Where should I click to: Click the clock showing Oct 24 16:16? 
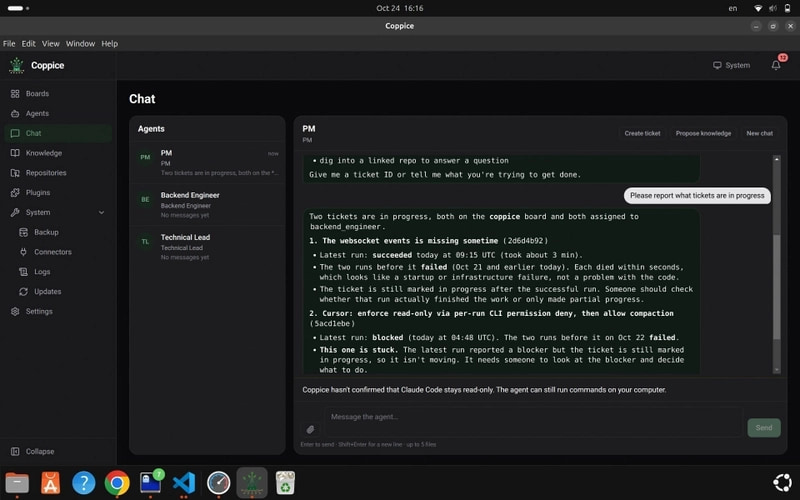[x=399, y=8]
